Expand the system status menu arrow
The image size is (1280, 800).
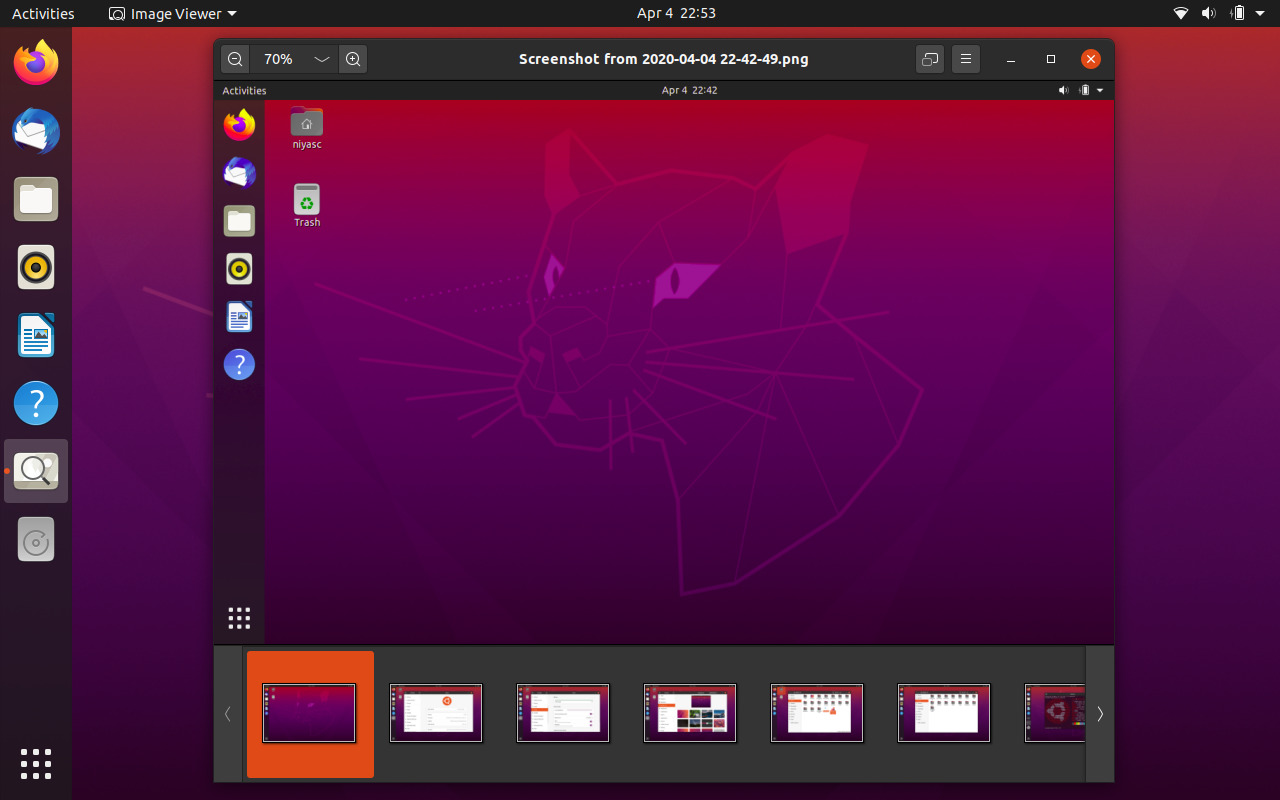pos(1262,13)
